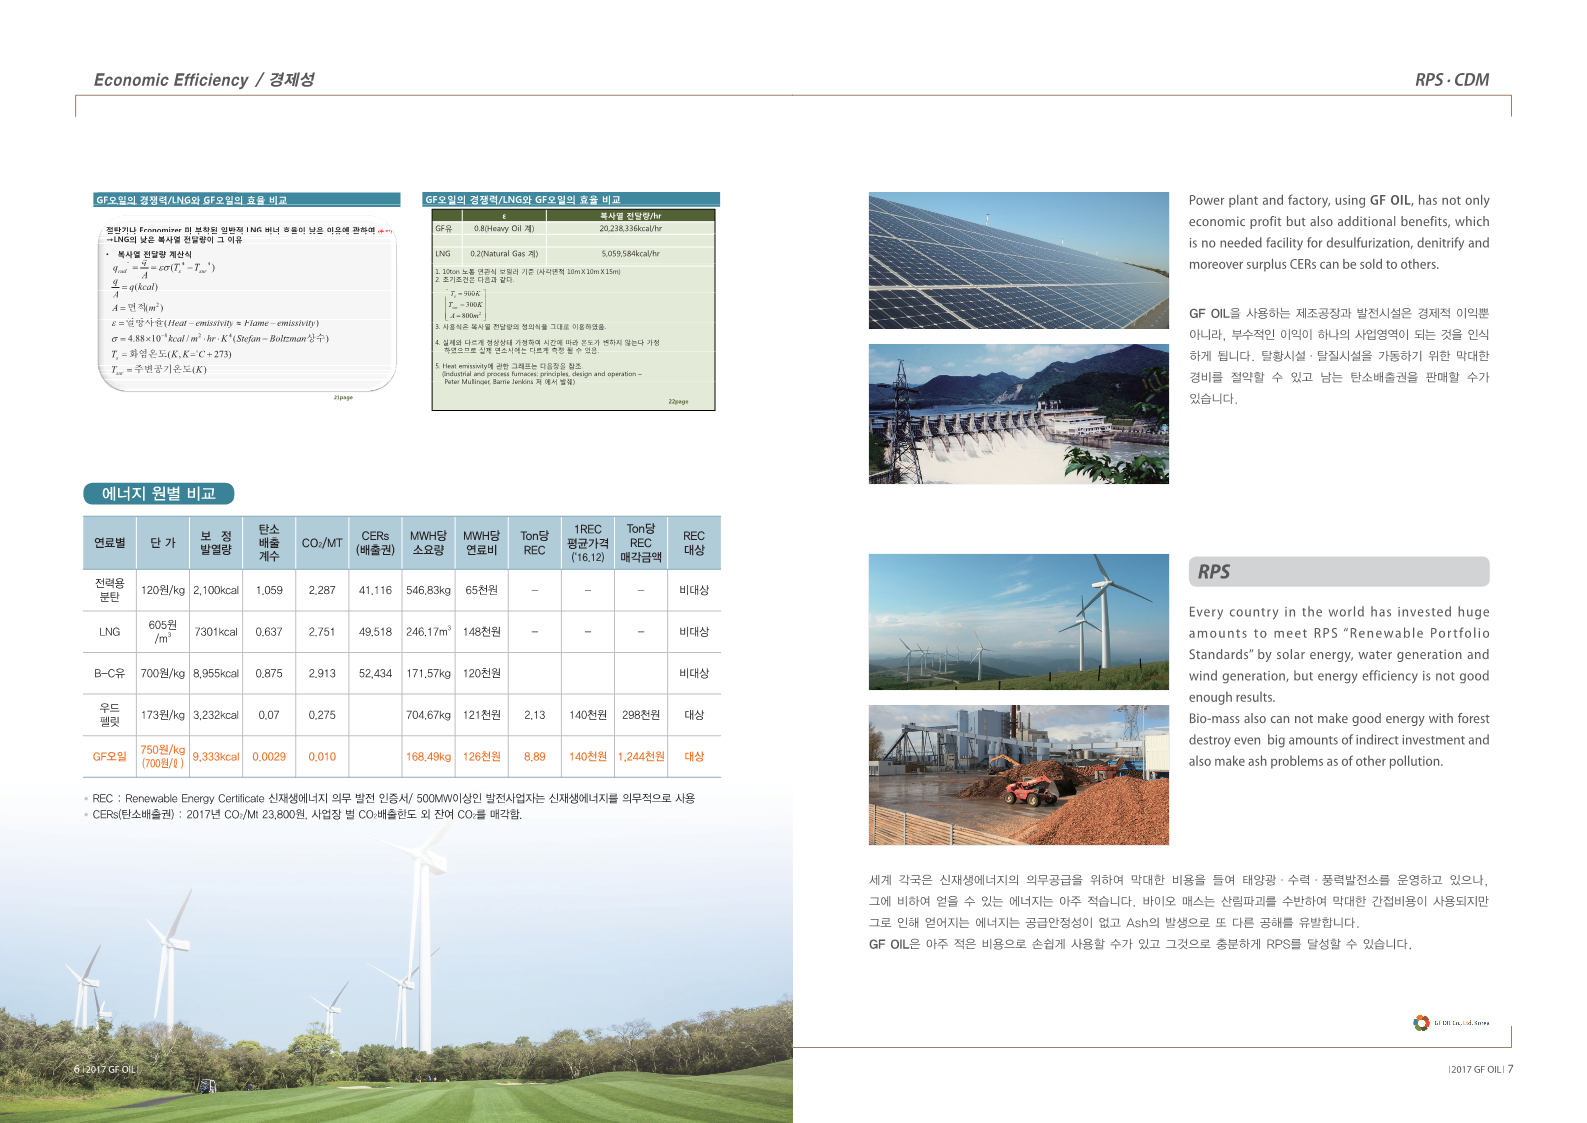1587x1123 pixels.
Task: Click the '탄소 배출 계수' column header
Action: pyautogui.click(x=269, y=543)
